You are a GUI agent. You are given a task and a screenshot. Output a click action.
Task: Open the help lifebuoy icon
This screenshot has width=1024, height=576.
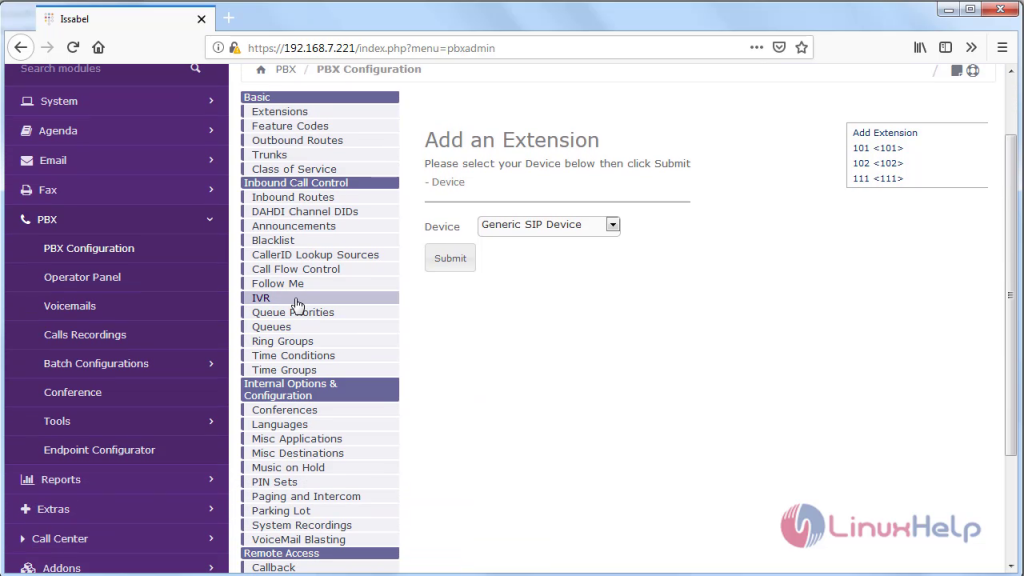tap(973, 71)
